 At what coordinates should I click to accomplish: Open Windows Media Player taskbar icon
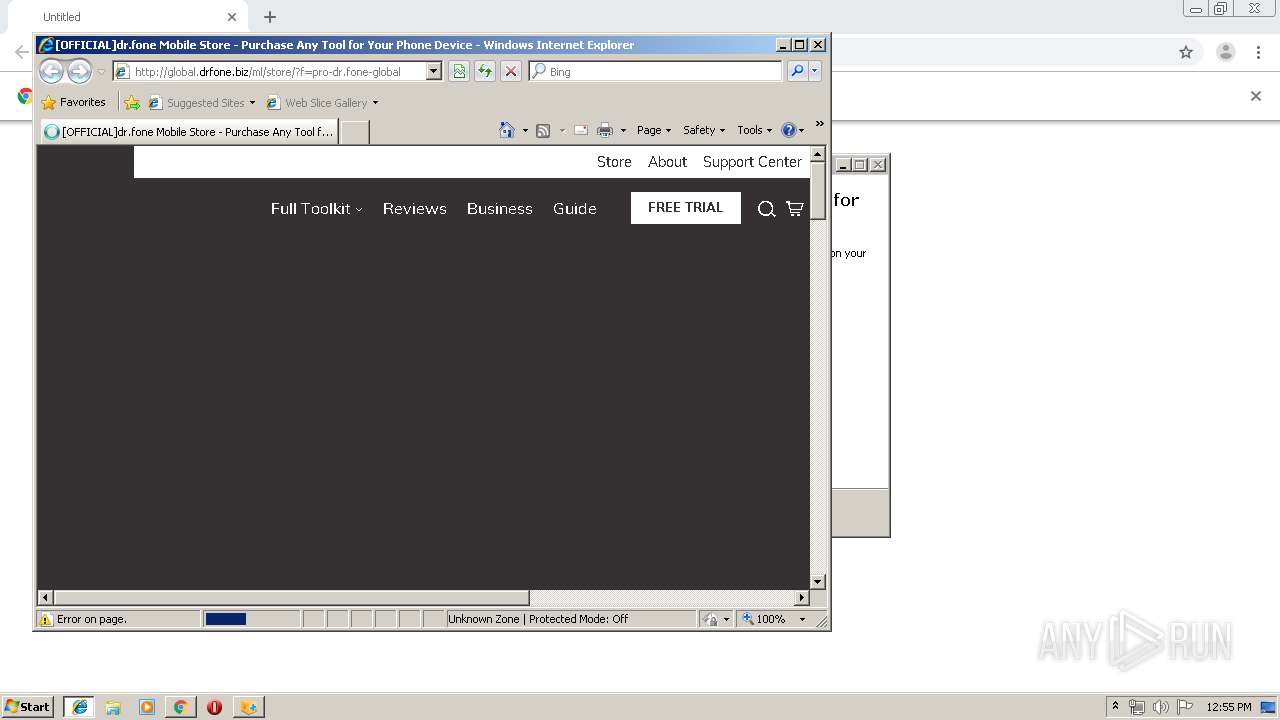(147, 707)
